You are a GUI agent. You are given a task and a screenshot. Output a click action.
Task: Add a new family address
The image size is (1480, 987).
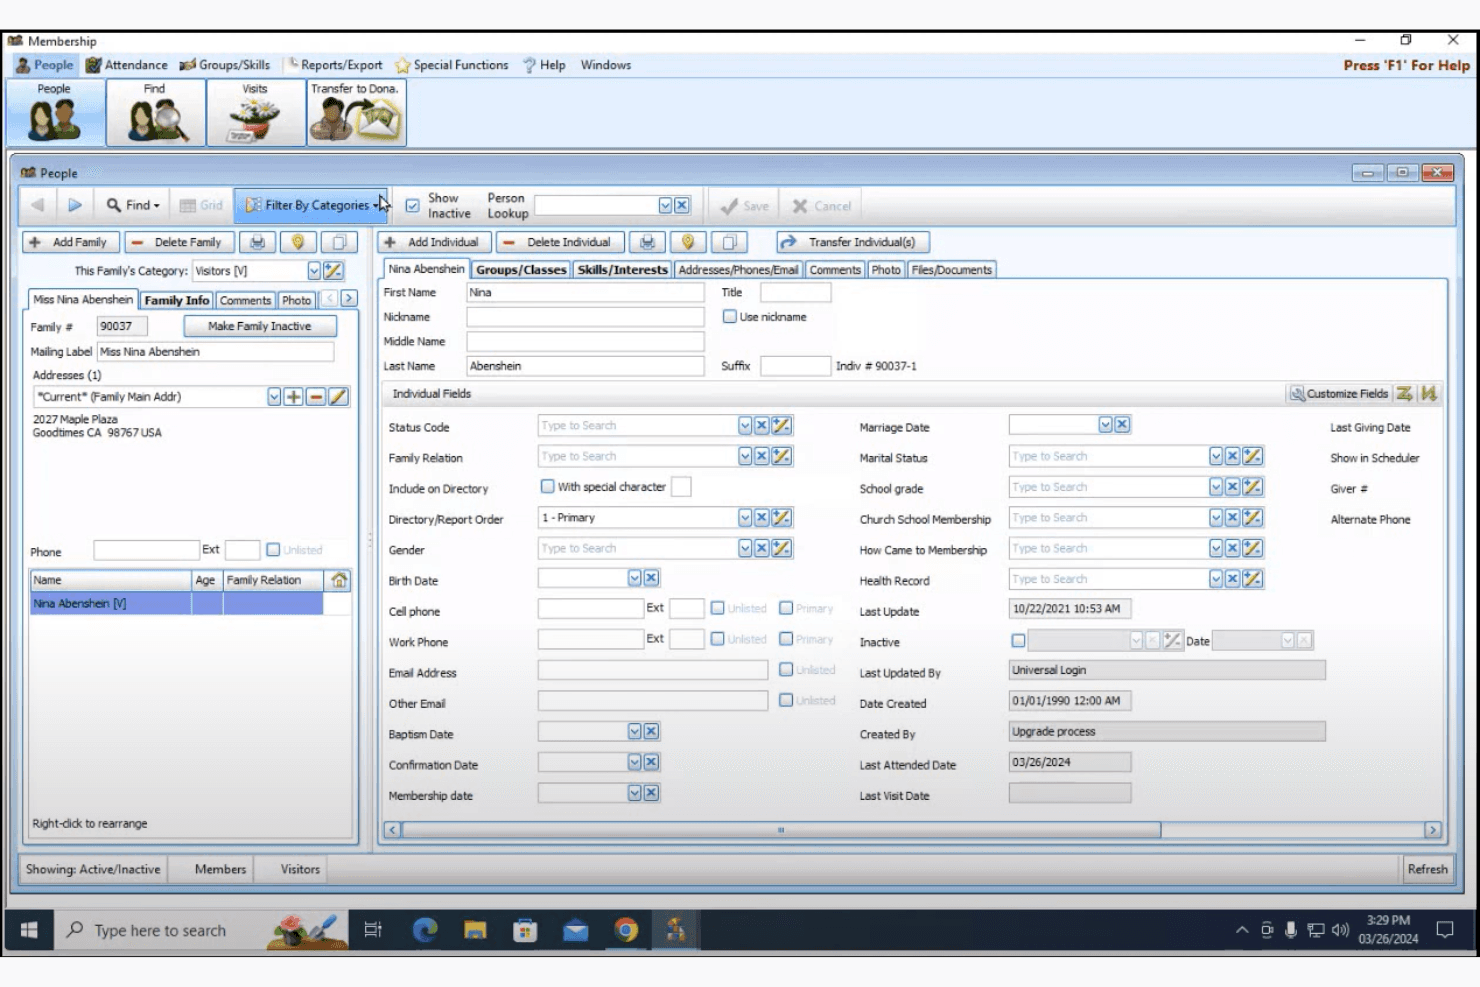(293, 397)
